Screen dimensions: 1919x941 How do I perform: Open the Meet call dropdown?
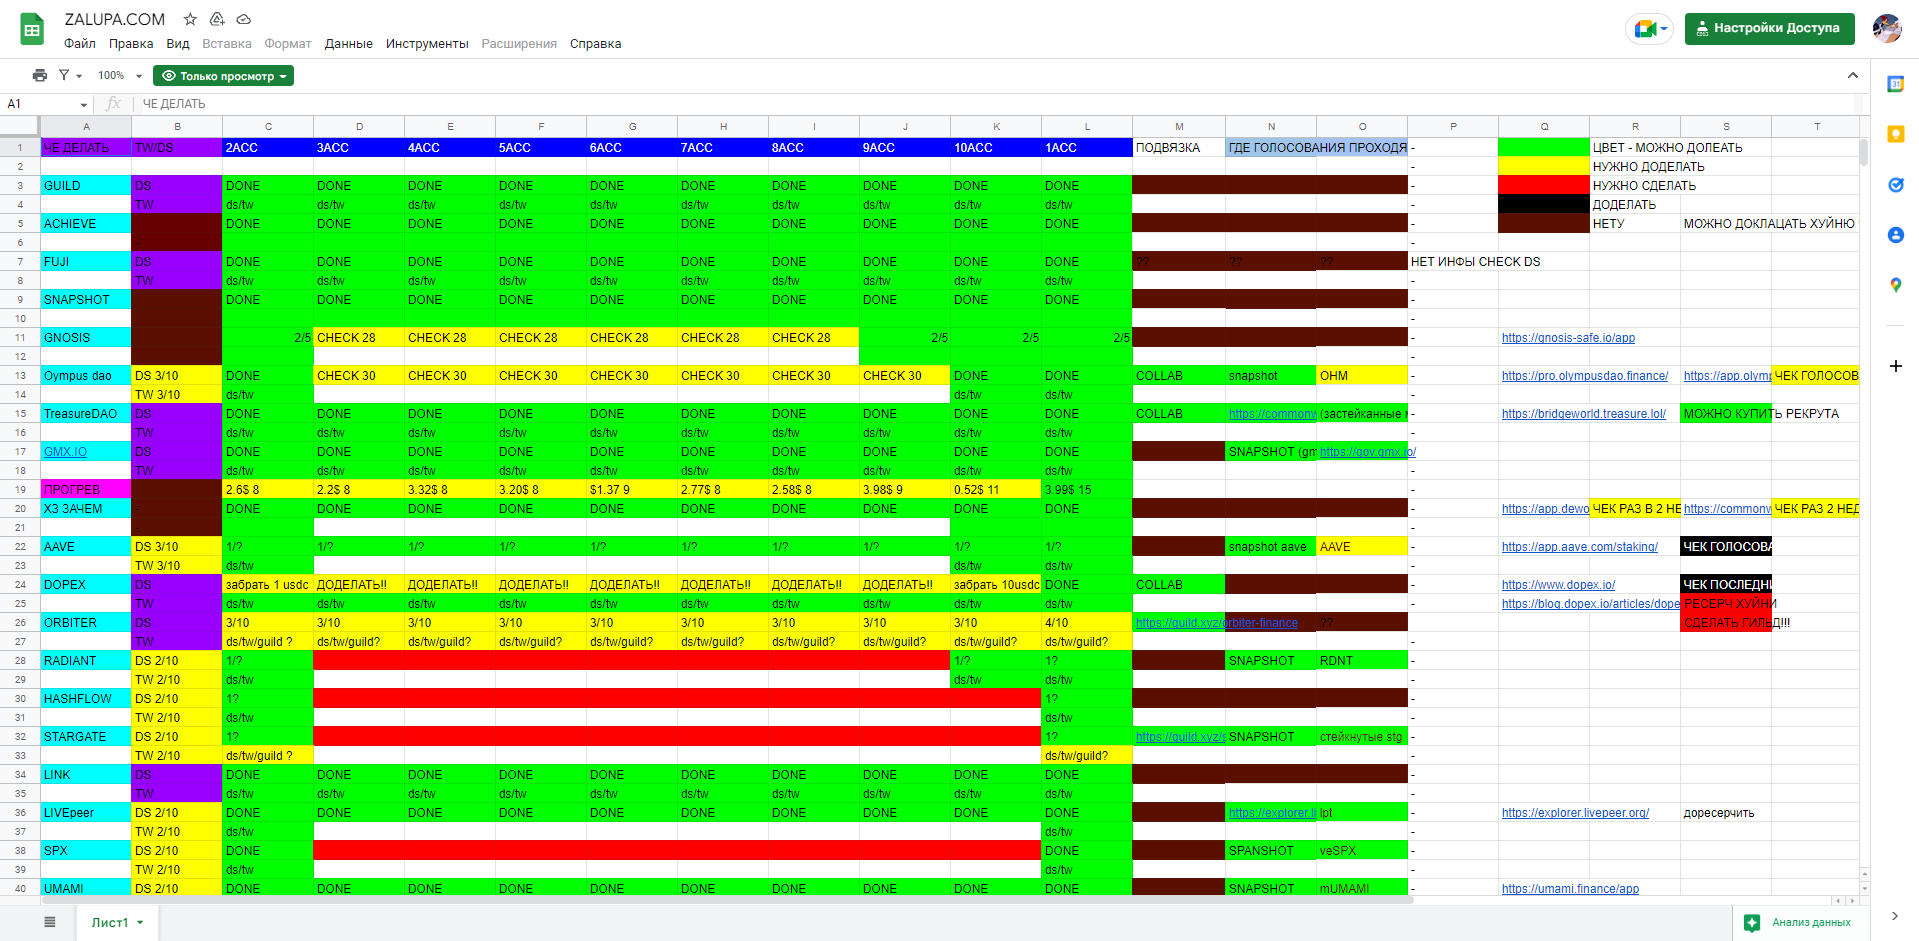1649,29
